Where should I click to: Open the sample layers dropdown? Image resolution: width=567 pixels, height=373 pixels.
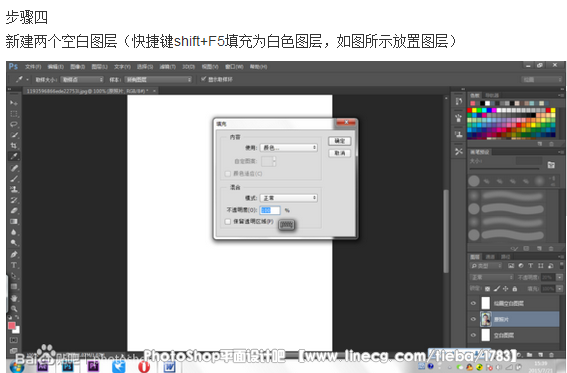[158, 80]
